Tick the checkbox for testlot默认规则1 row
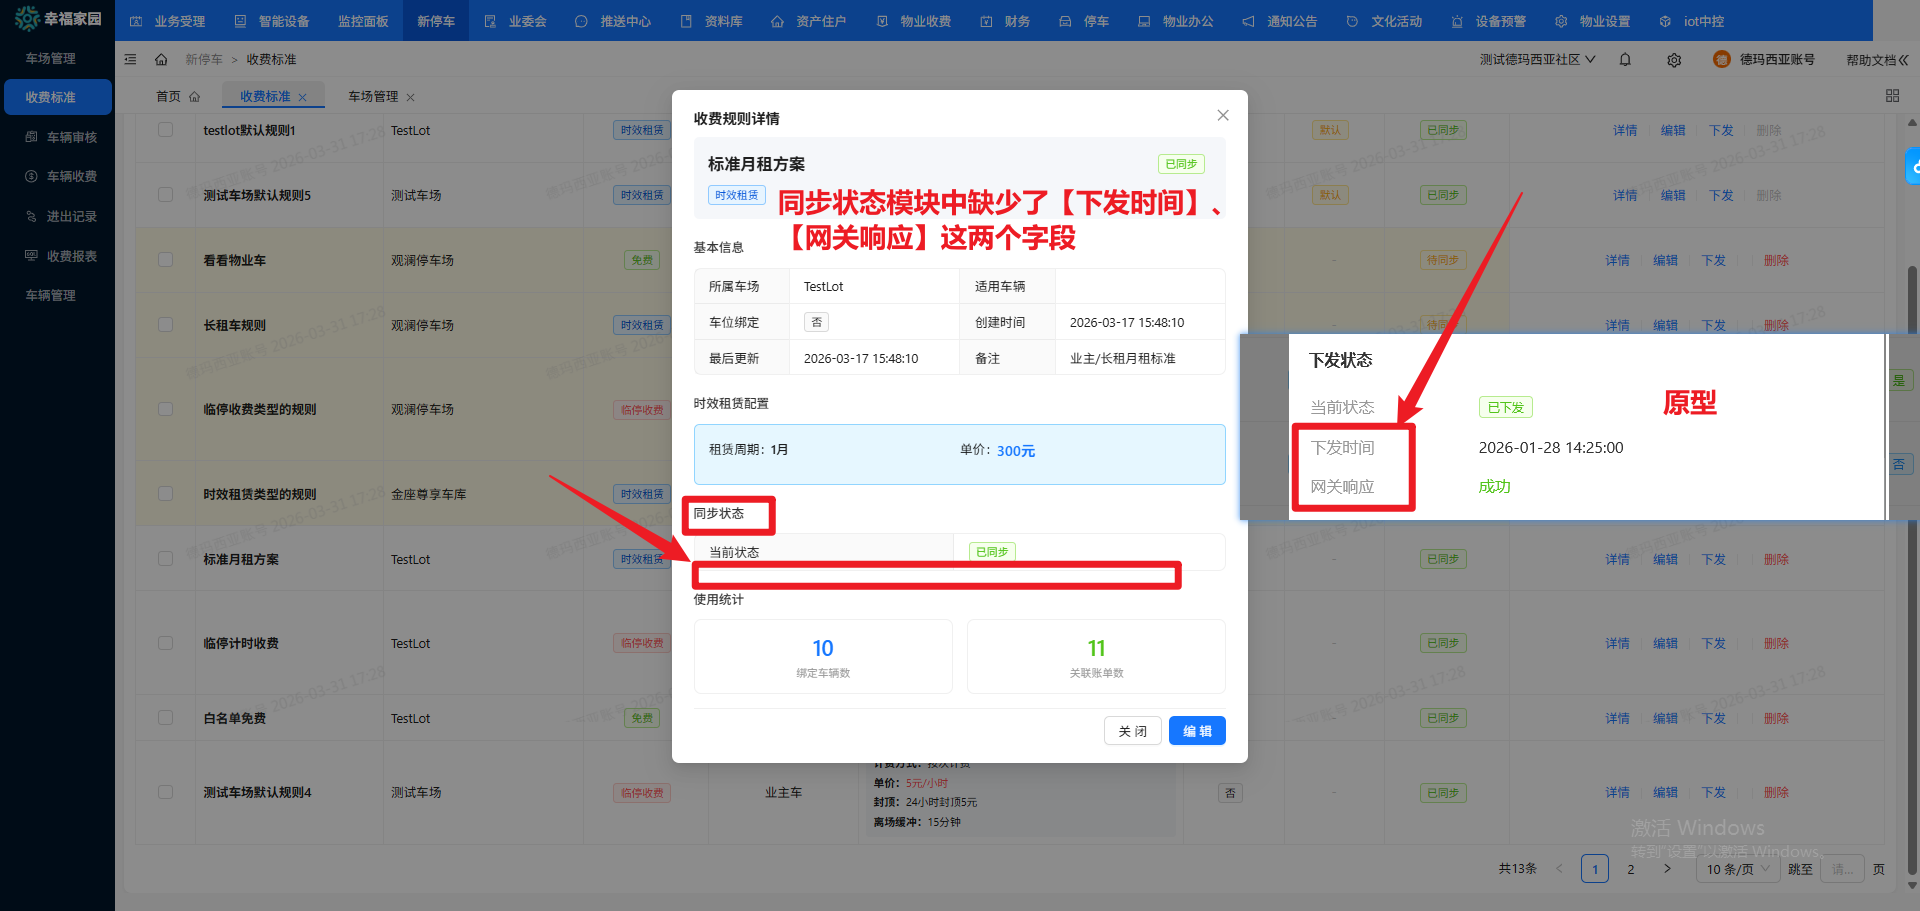This screenshot has height=911, width=1920. click(165, 130)
